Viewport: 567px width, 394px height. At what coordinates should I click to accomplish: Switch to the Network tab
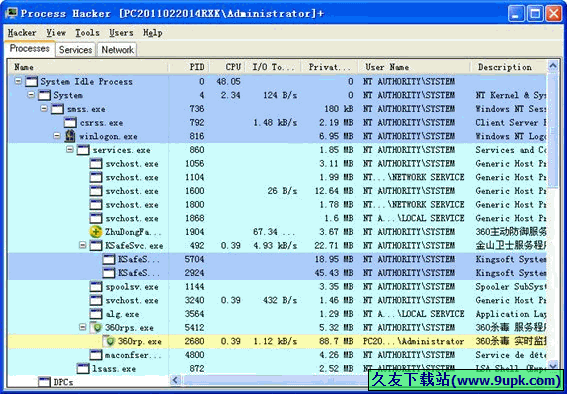[118, 50]
